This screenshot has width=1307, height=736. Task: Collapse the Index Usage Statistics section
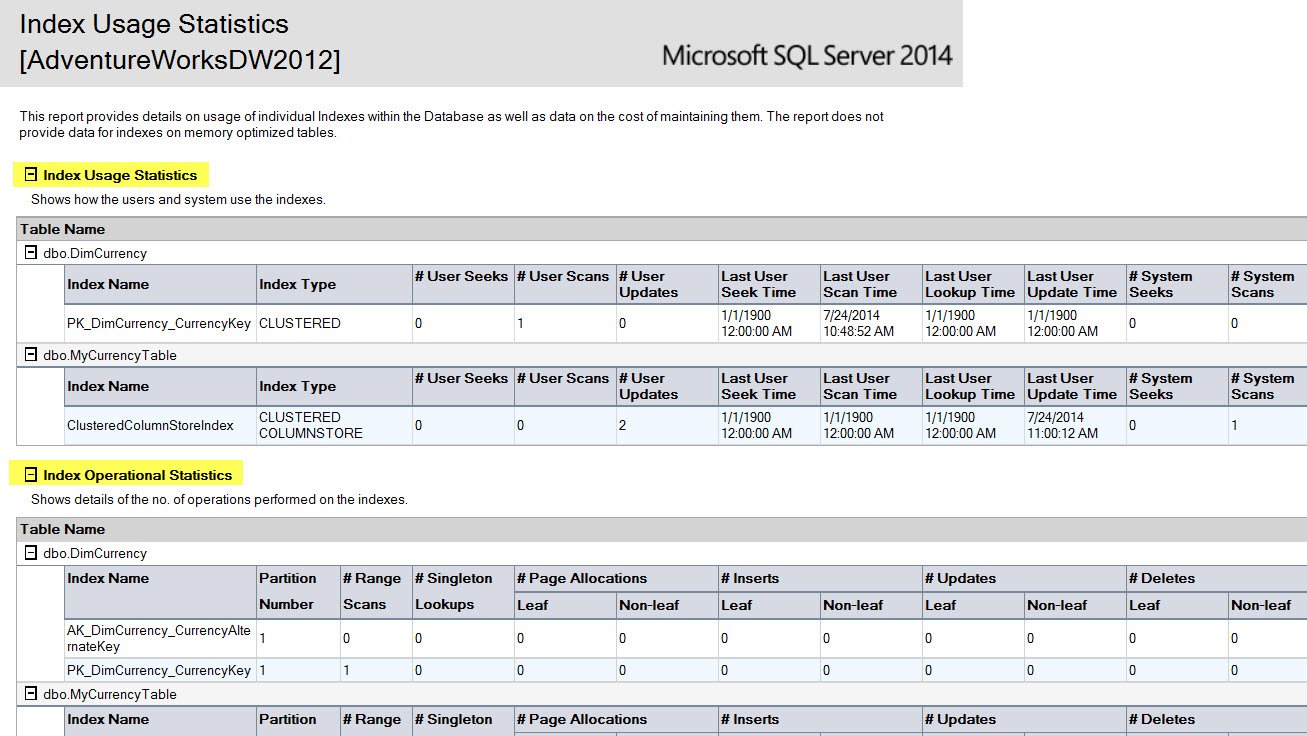coord(30,175)
